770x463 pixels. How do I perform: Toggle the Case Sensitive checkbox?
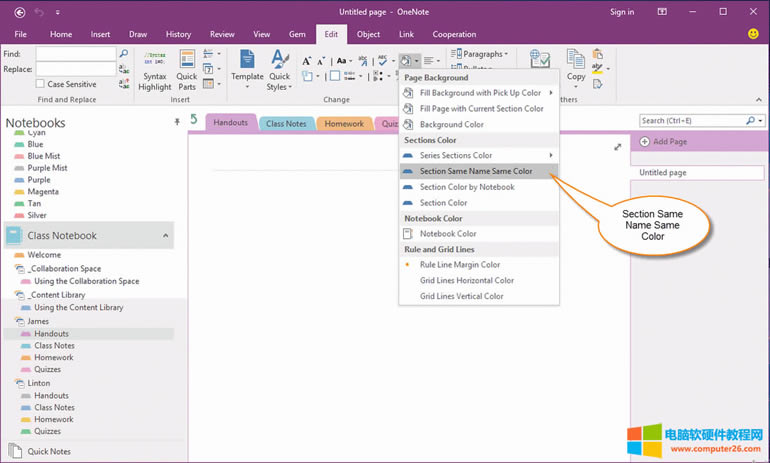coord(41,84)
